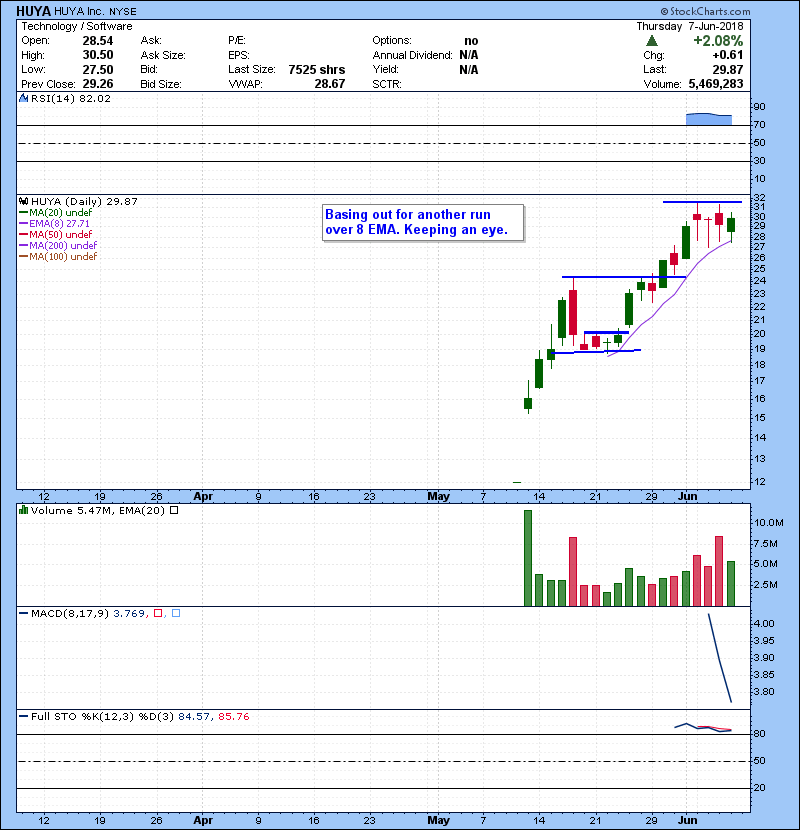Click the High value 30.50
Screen dimensions: 800x830
(x=98, y=55)
